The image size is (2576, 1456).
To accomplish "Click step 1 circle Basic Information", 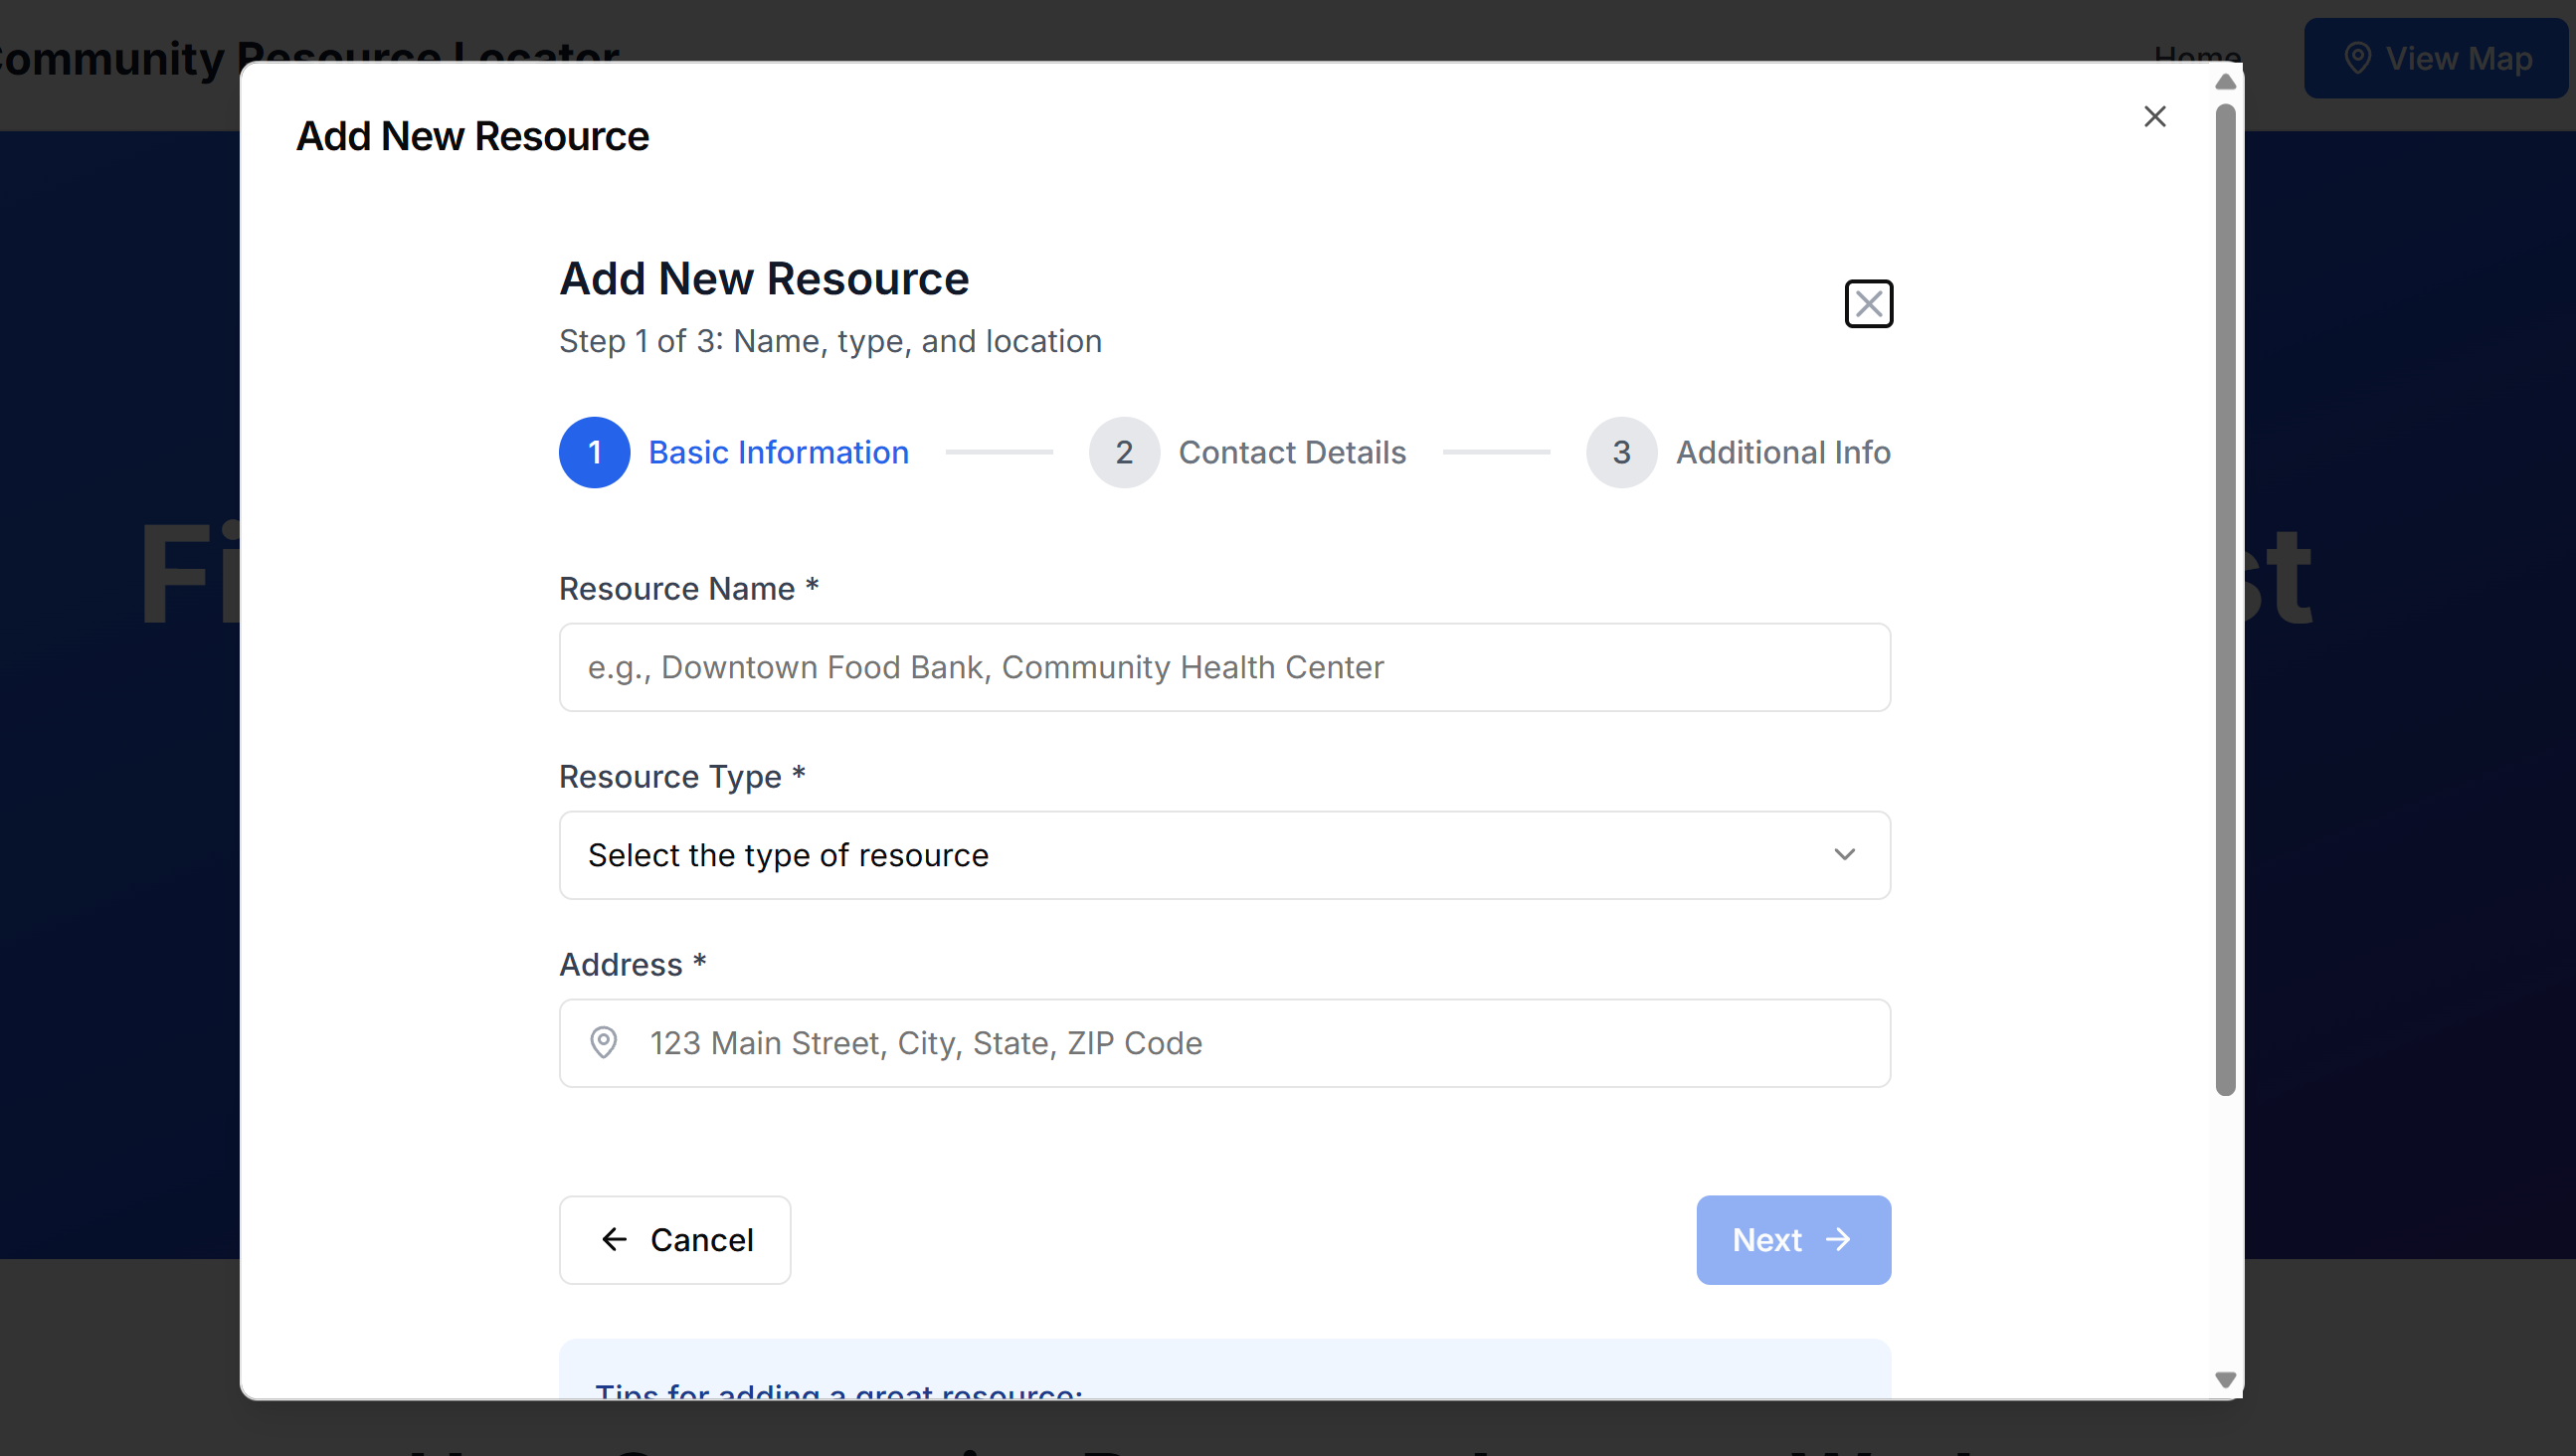I will coord(594,452).
